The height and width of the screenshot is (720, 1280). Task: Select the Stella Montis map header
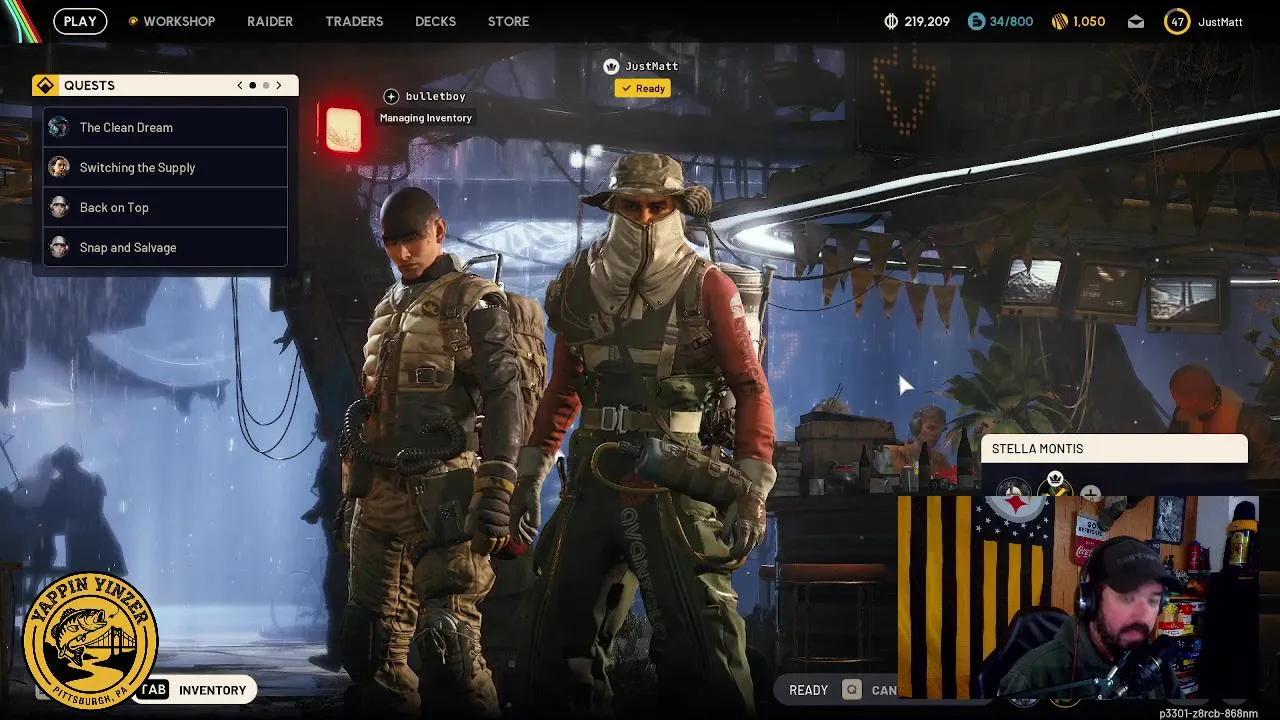[1115, 449]
